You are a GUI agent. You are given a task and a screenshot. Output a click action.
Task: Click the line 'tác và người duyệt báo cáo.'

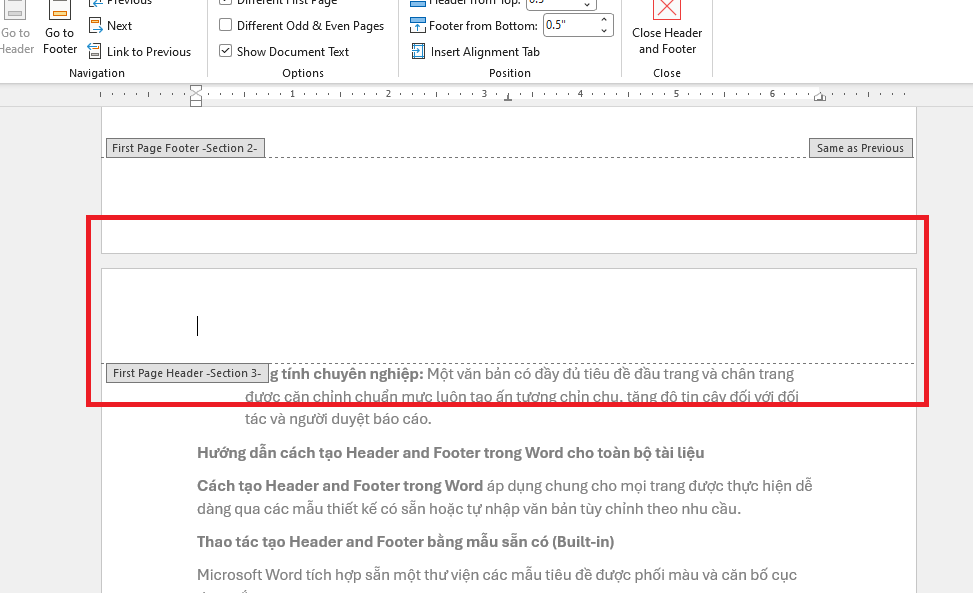click(x=338, y=419)
